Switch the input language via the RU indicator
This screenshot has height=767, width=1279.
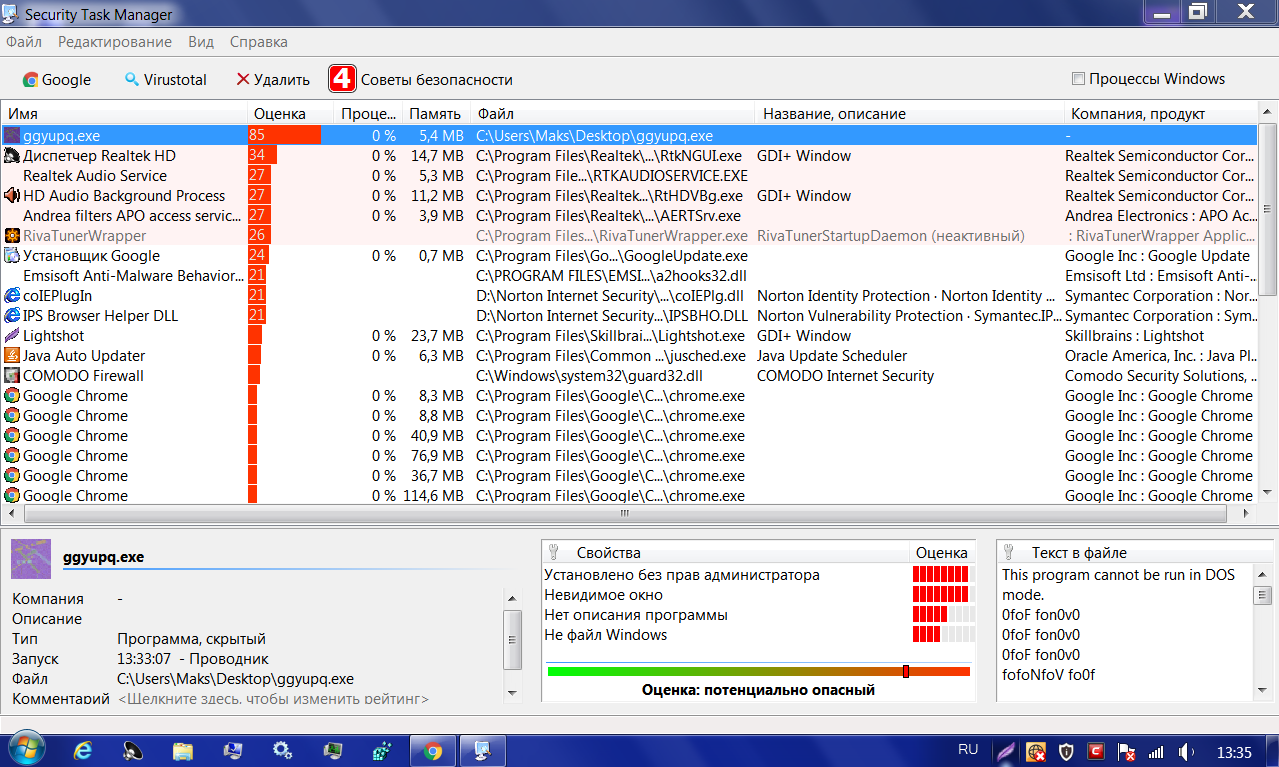coord(968,750)
